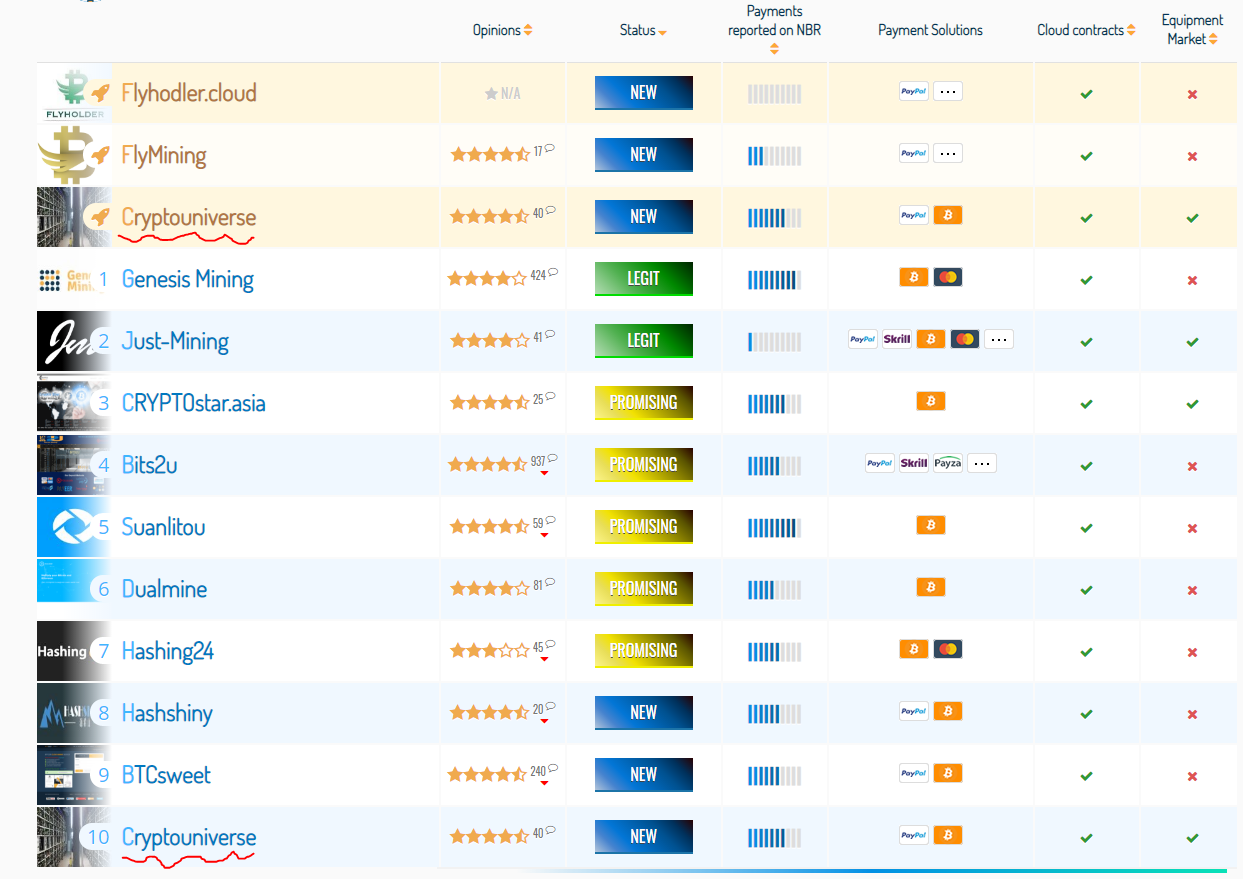This screenshot has width=1243, height=879.
Task: Sort by Cloud contracts using its arrows
Action: [1131, 30]
